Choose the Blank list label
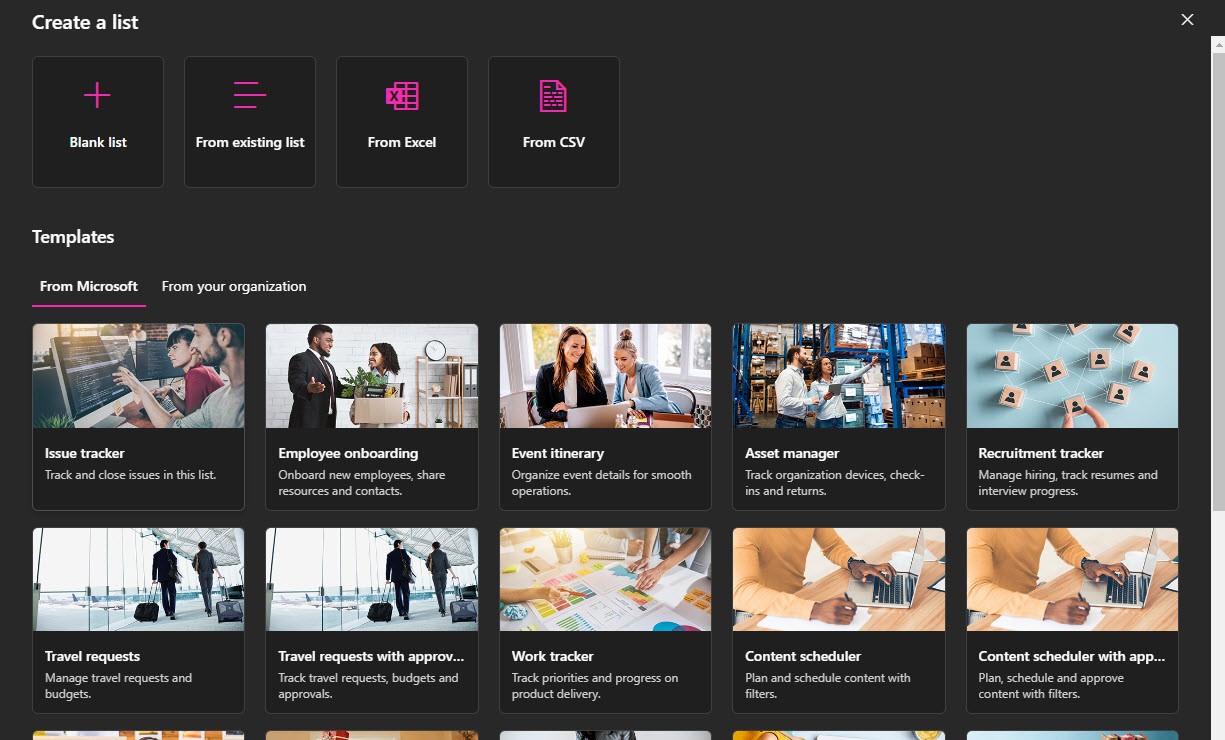The height and width of the screenshot is (740, 1225). [98, 142]
